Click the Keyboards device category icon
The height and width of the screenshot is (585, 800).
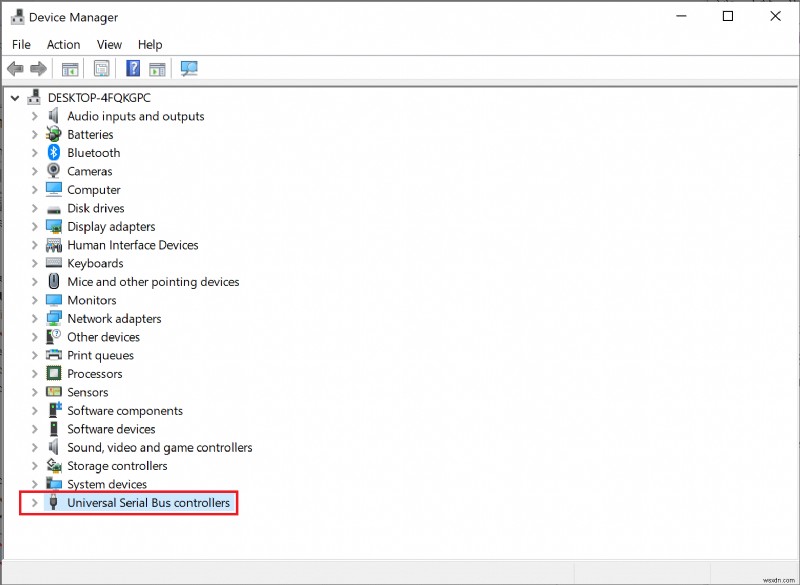point(52,263)
